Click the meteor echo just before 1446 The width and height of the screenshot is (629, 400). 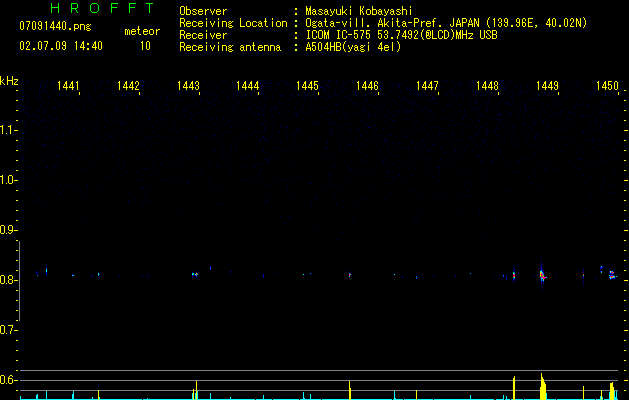pyautogui.click(x=350, y=275)
